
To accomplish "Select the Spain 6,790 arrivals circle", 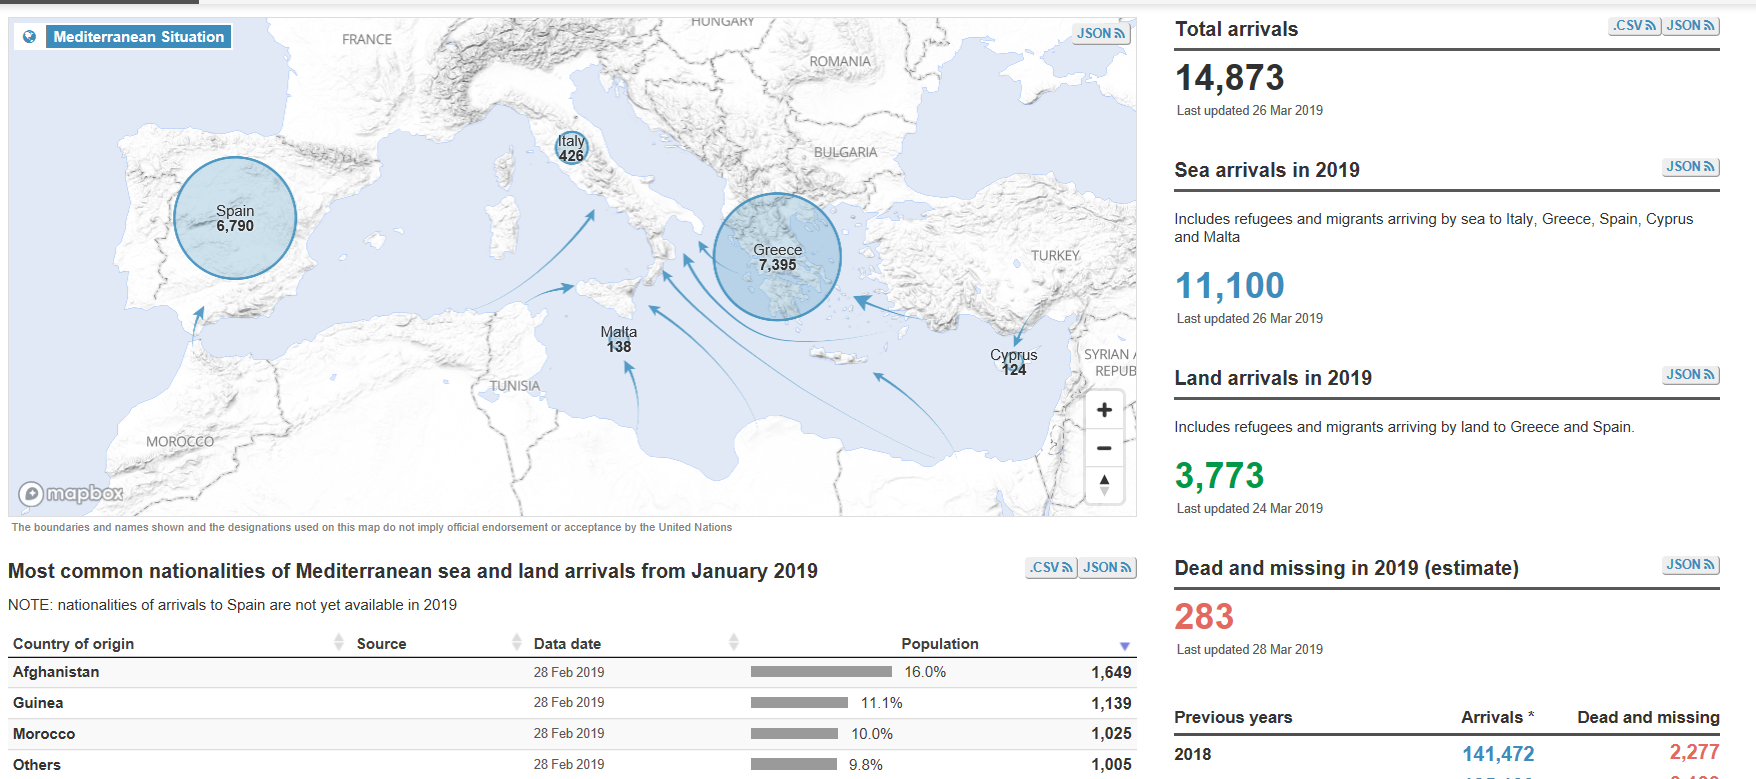I will 235,218.
